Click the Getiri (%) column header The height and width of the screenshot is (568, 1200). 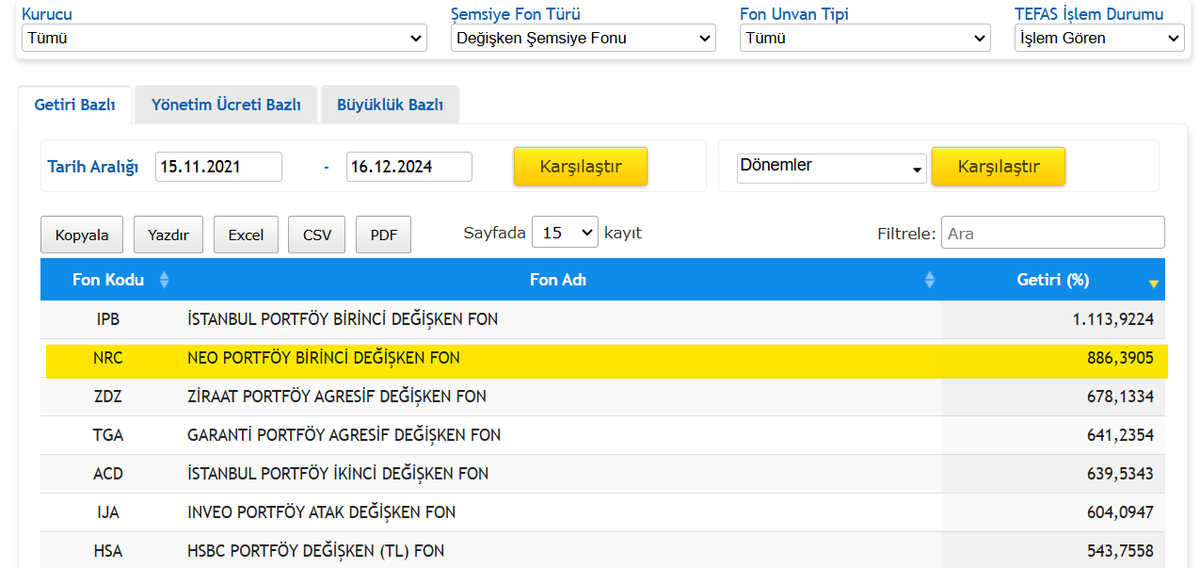click(1053, 280)
